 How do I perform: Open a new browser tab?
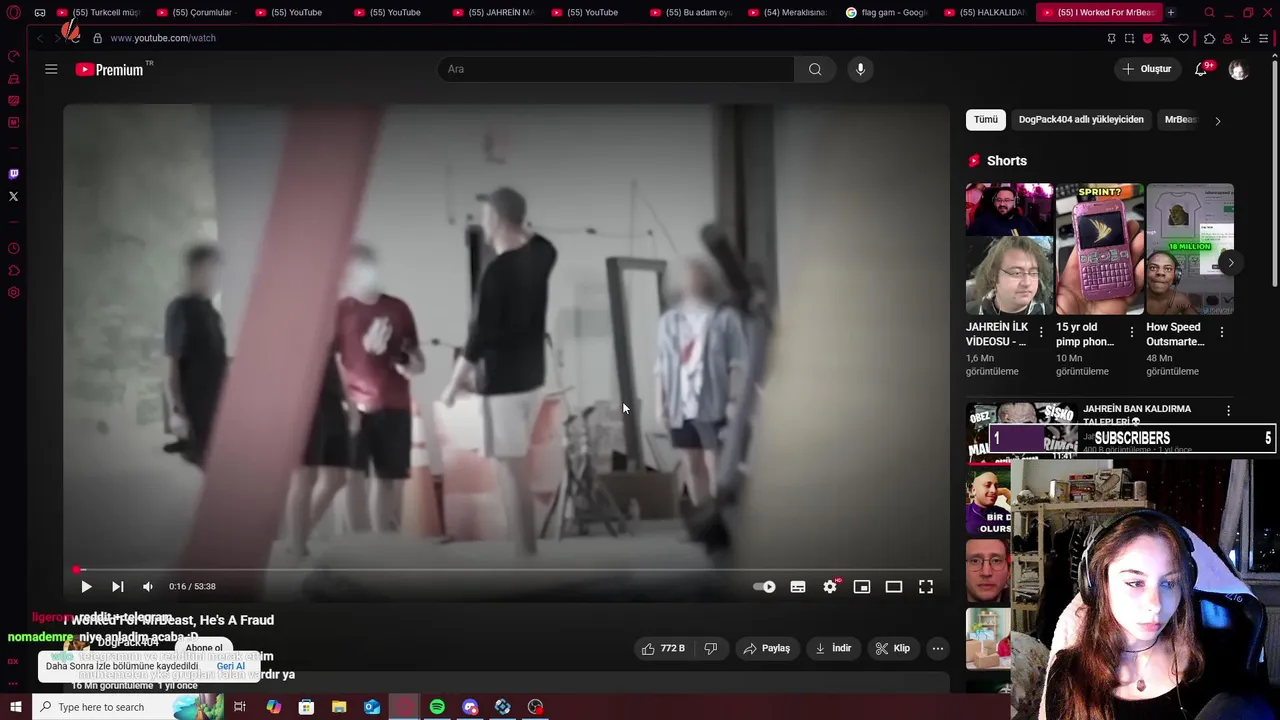pyautogui.click(x=1171, y=13)
